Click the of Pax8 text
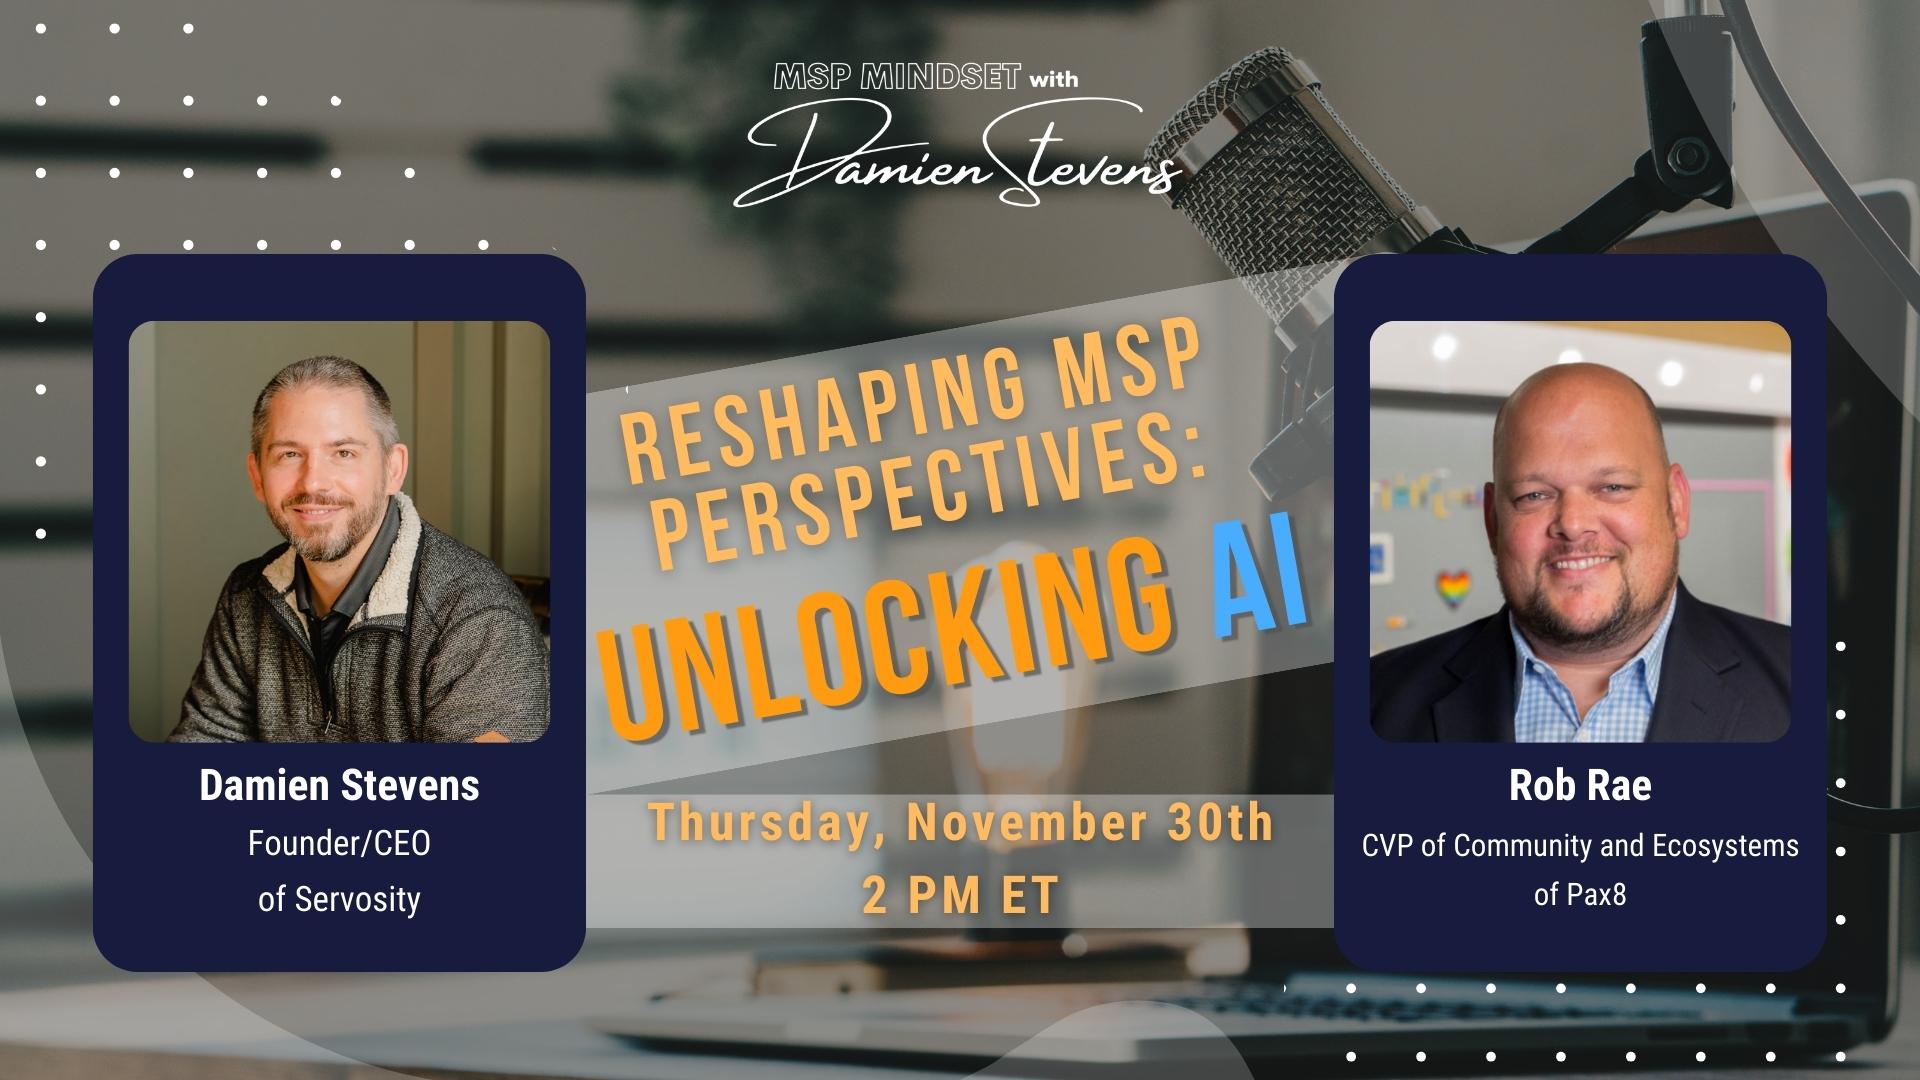1920x1080 pixels. coord(1580,893)
